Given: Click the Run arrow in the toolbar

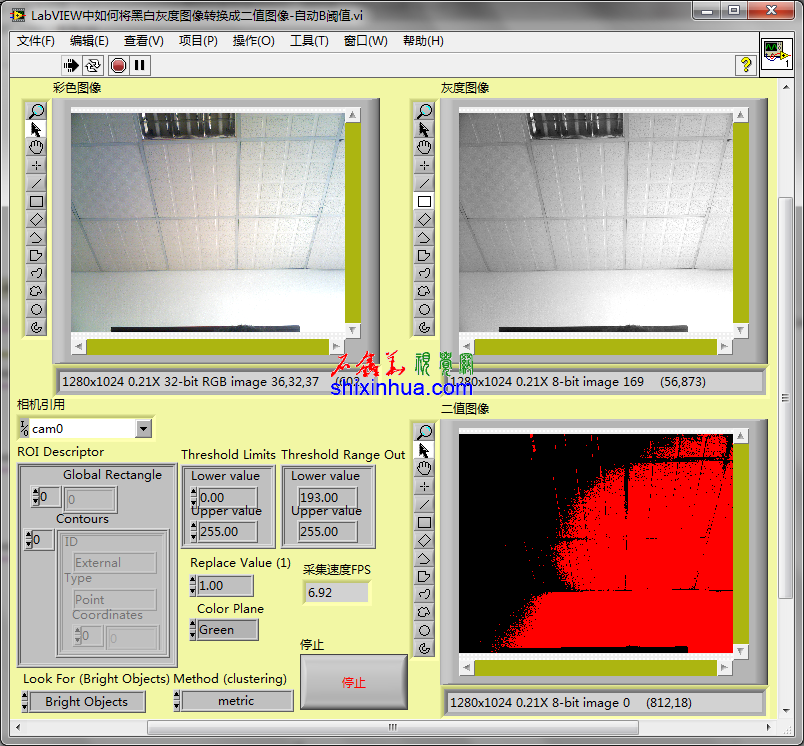Looking at the screenshot, I should [x=71, y=65].
